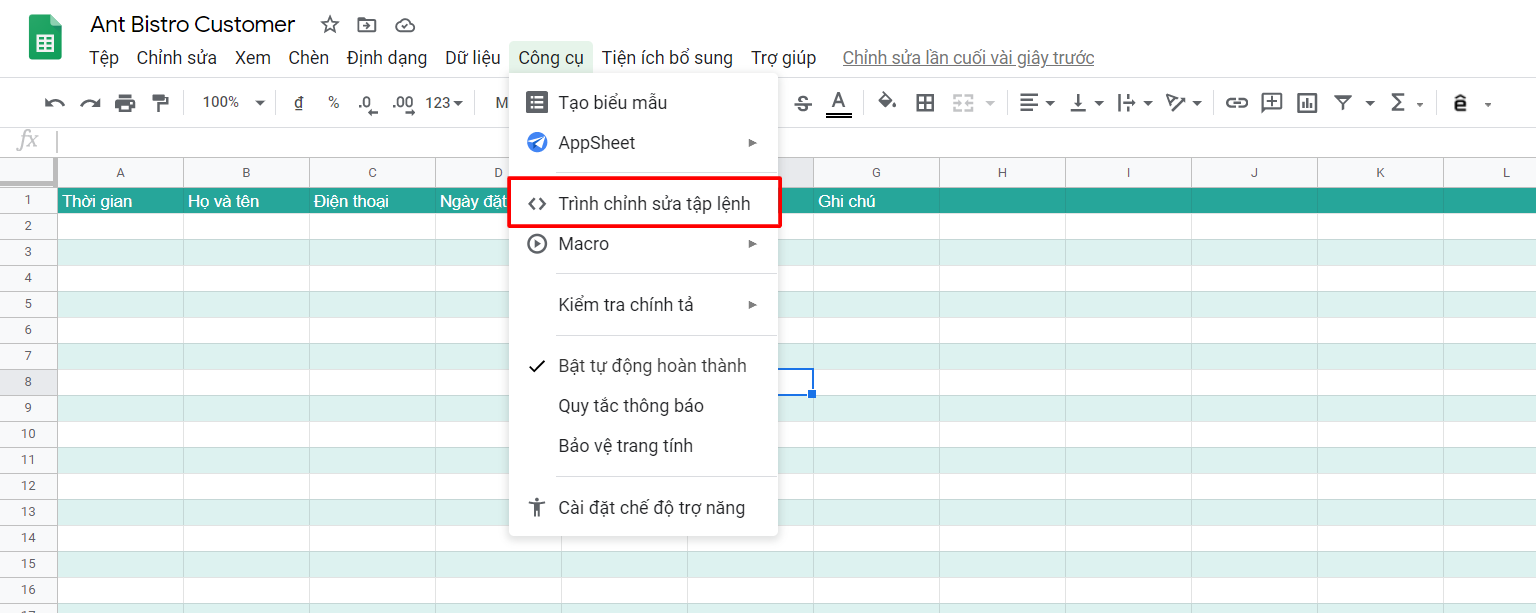Click the Họ và tên cell
The height and width of the screenshot is (613, 1536).
point(247,201)
